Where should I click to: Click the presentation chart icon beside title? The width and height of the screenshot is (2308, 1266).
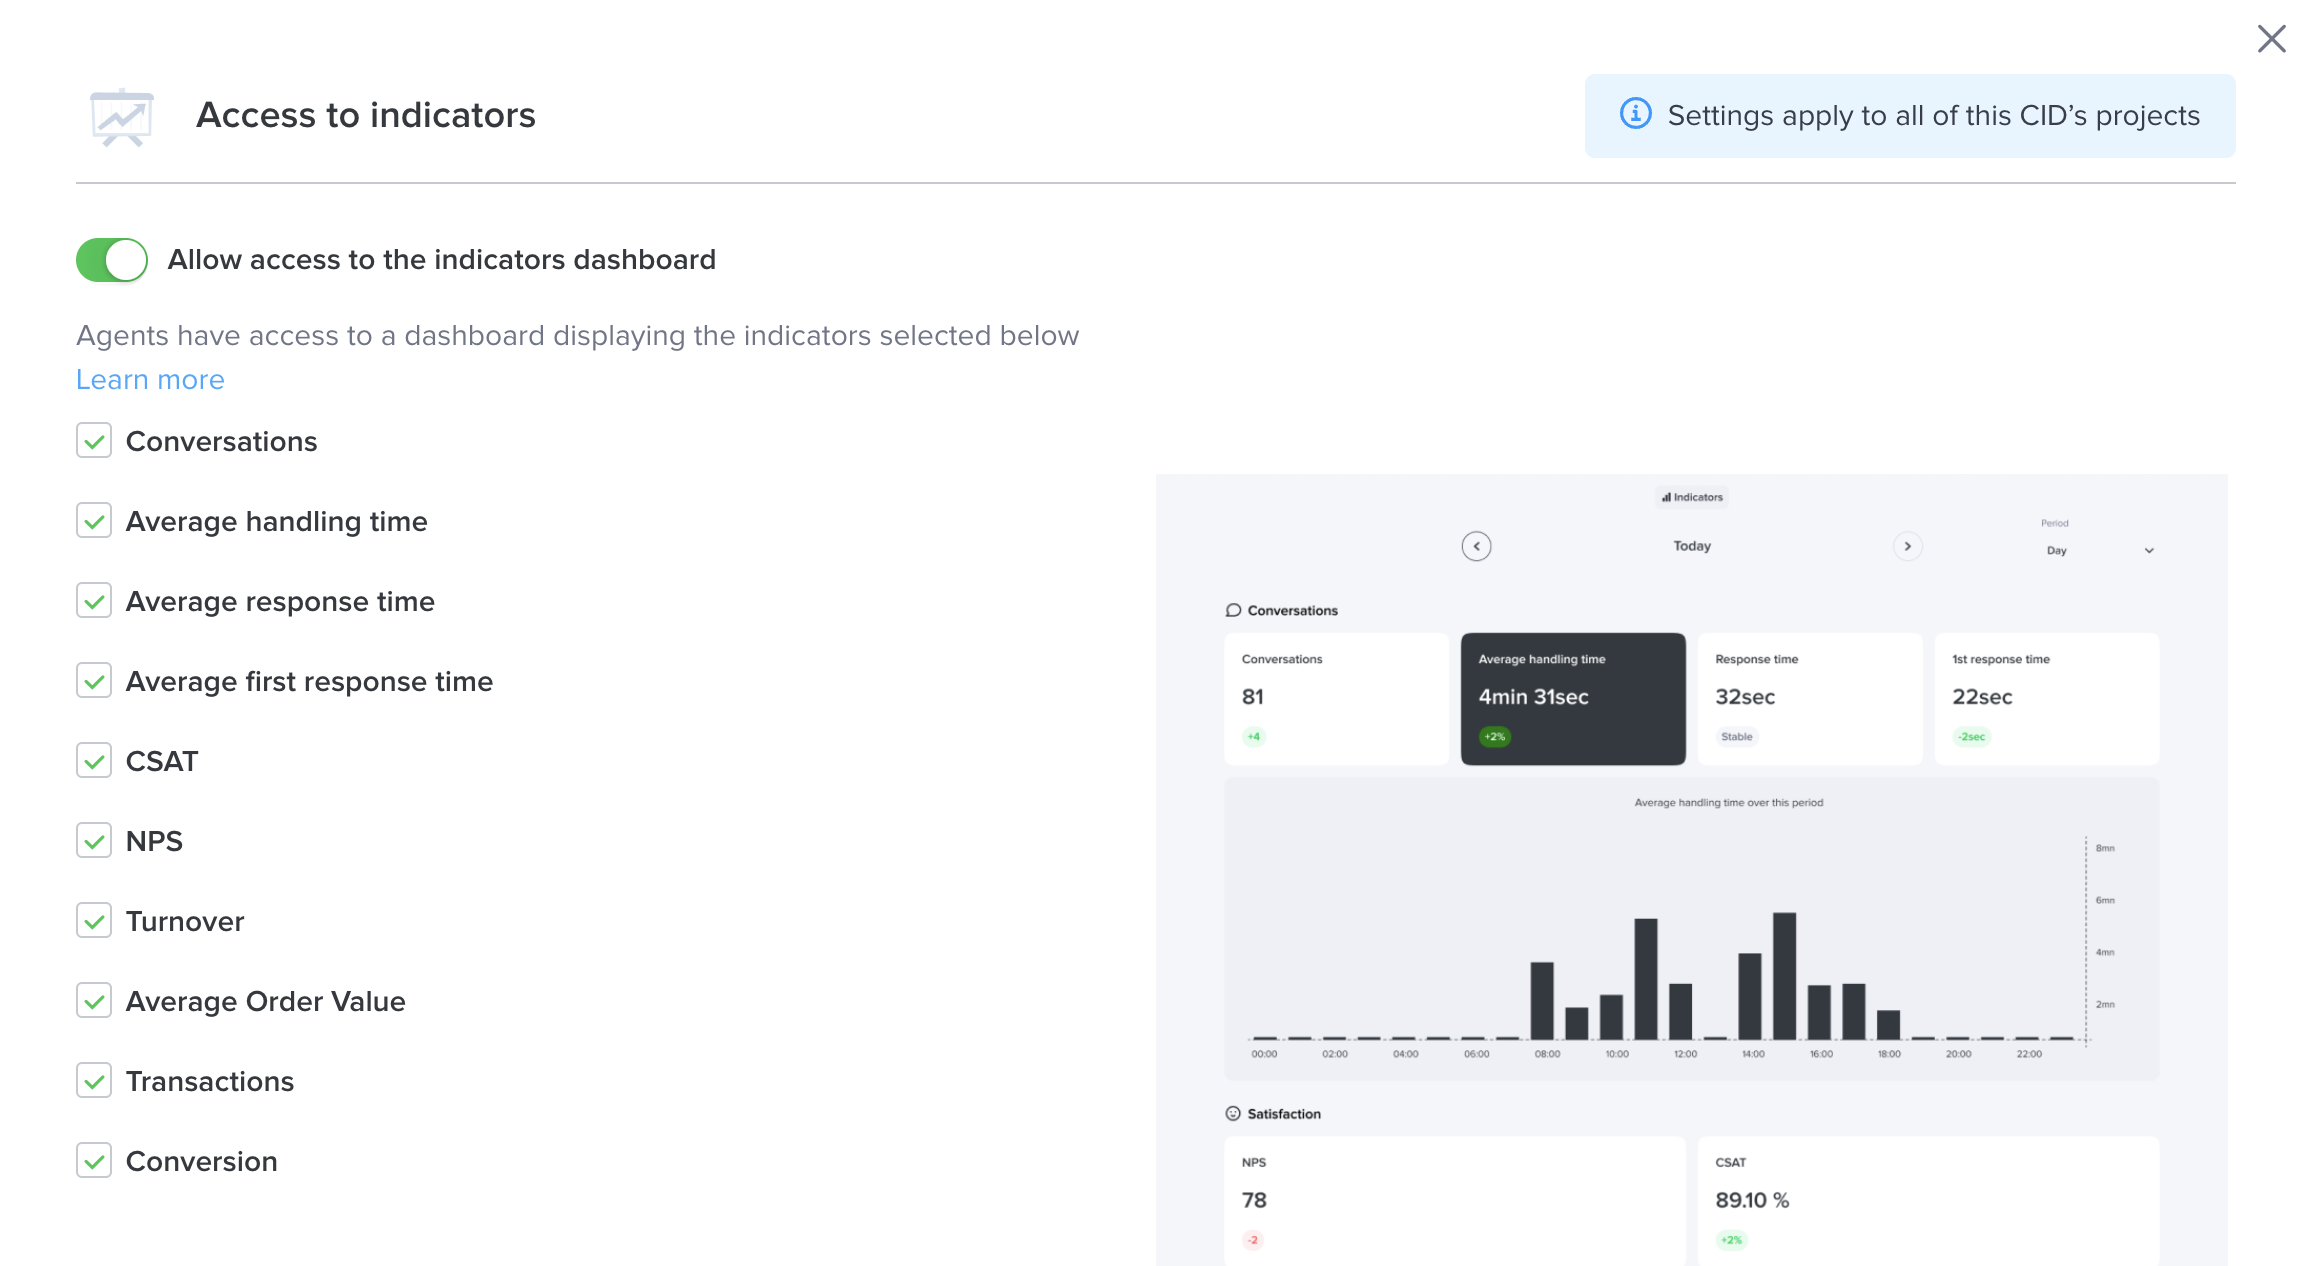pyautogui.click(x=122, y=117)
